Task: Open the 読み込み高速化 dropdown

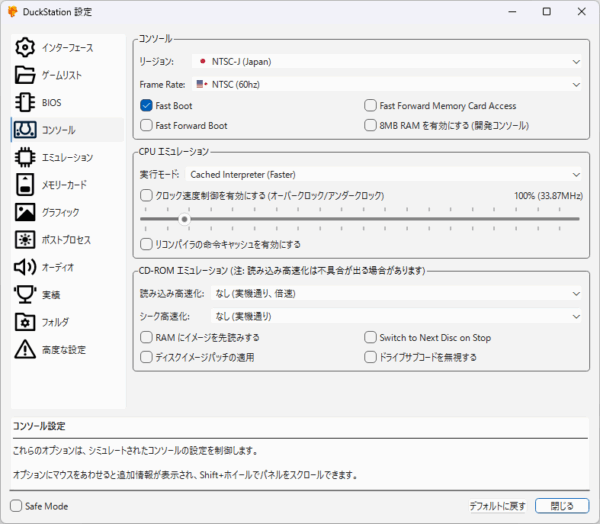Action: coord(396,294)
